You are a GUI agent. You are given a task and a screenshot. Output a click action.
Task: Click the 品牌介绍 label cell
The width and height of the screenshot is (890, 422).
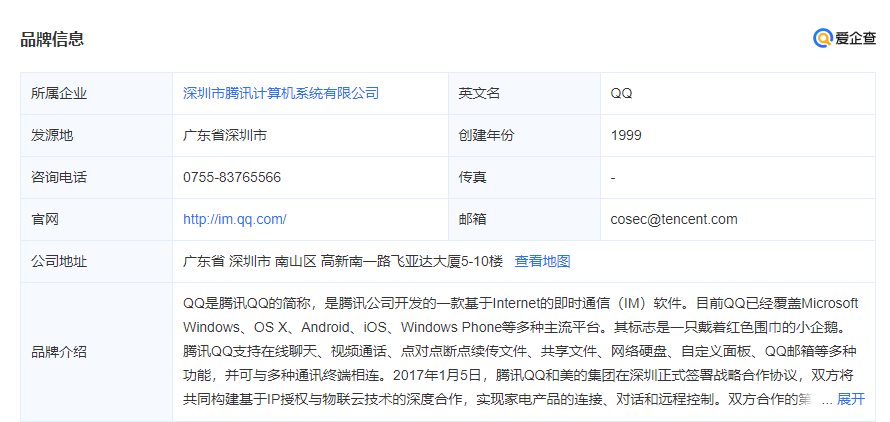96,352
